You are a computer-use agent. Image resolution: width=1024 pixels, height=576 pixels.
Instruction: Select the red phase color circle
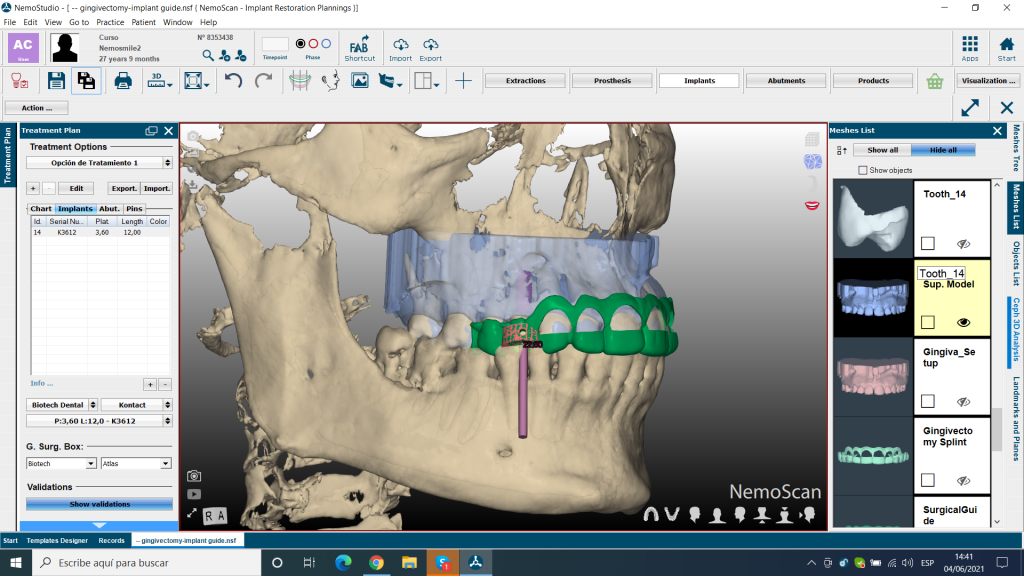tap(313, 44)
